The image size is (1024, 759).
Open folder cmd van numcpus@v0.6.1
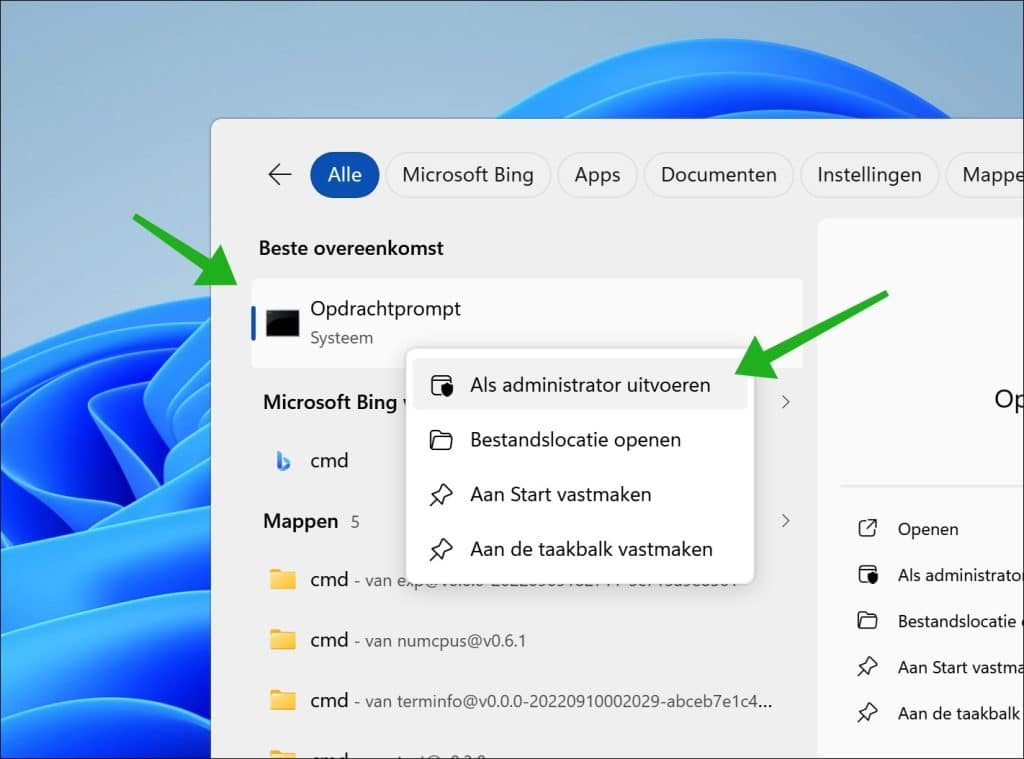pyautogui.click(x=526, y=640)
